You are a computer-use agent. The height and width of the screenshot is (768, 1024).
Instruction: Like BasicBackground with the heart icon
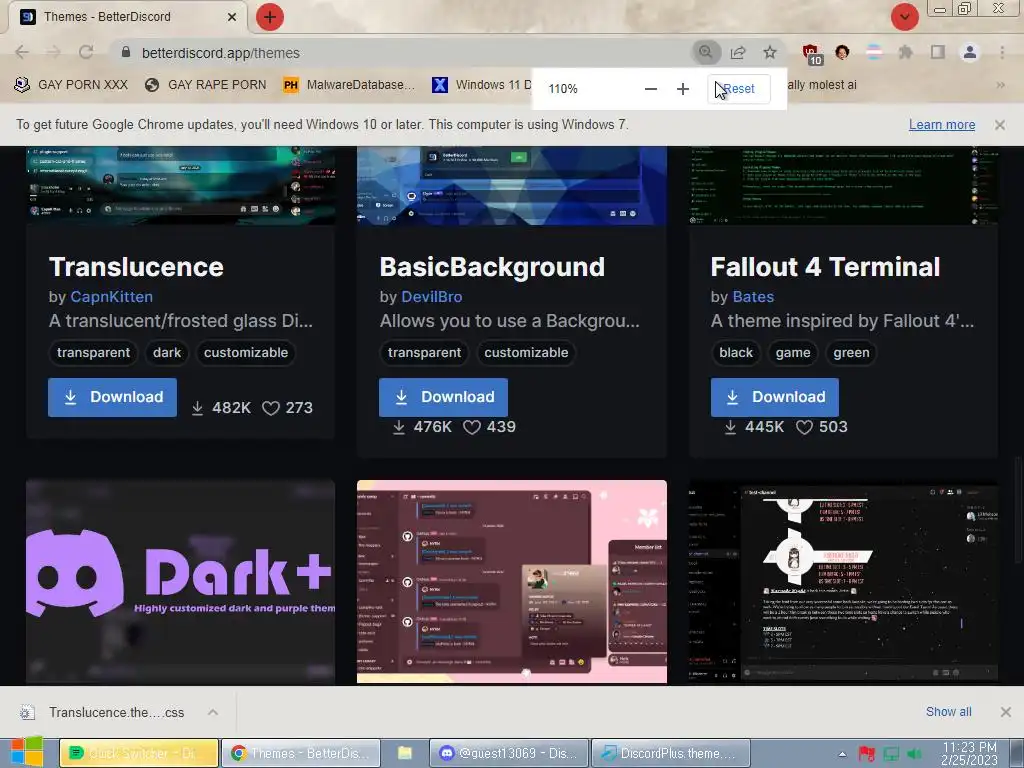coord(472,427)
